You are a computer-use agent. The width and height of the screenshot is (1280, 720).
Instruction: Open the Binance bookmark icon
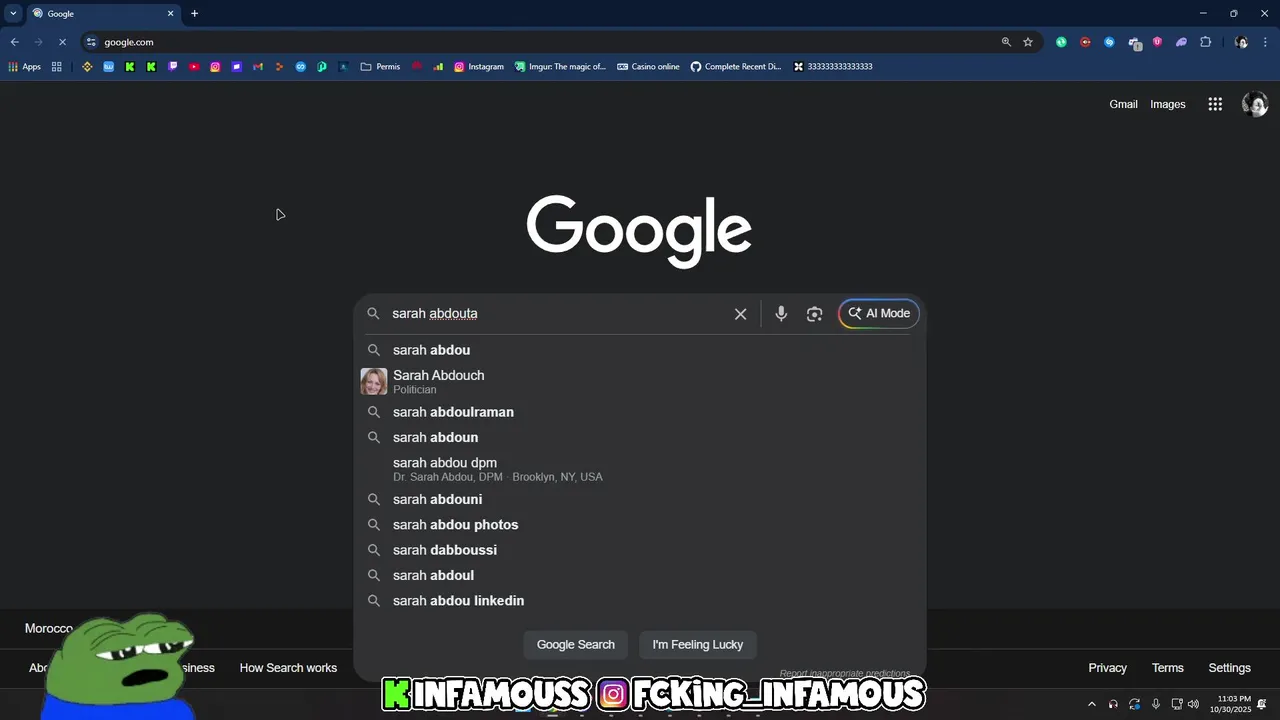pos(87,67)
